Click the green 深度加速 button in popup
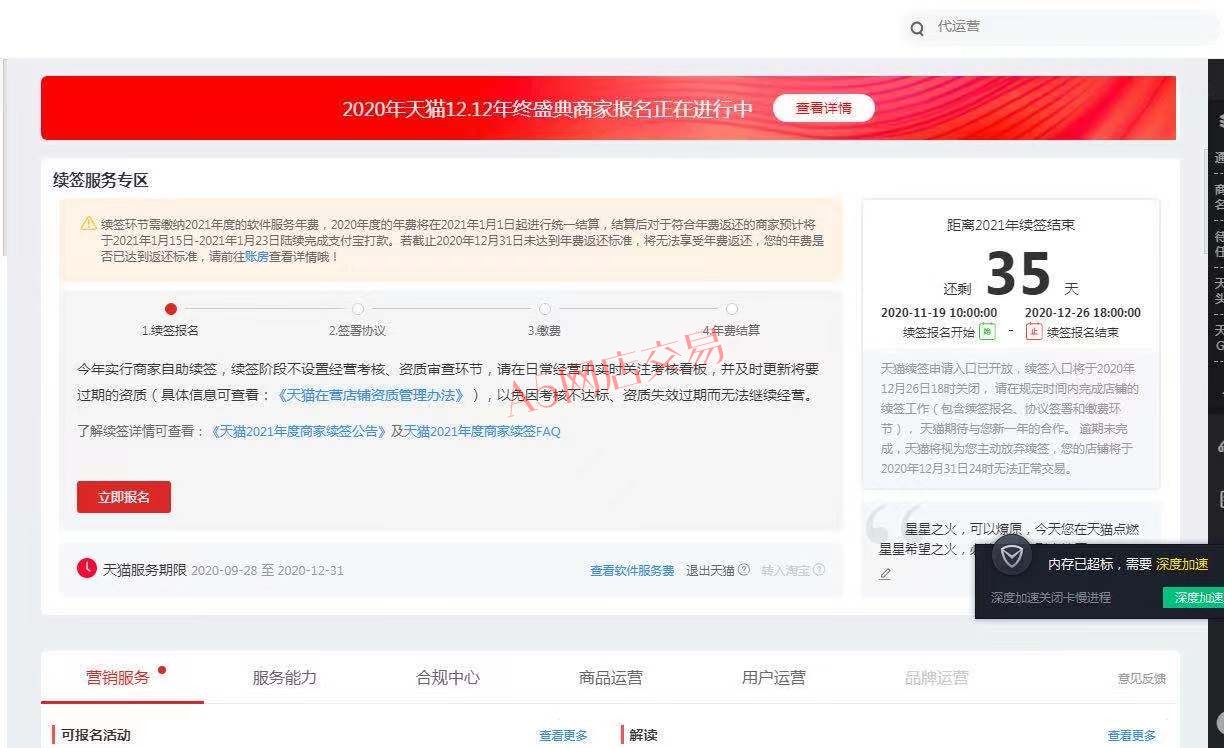The height and width of the screenshot is (748, 1224). coord(1194,598)
